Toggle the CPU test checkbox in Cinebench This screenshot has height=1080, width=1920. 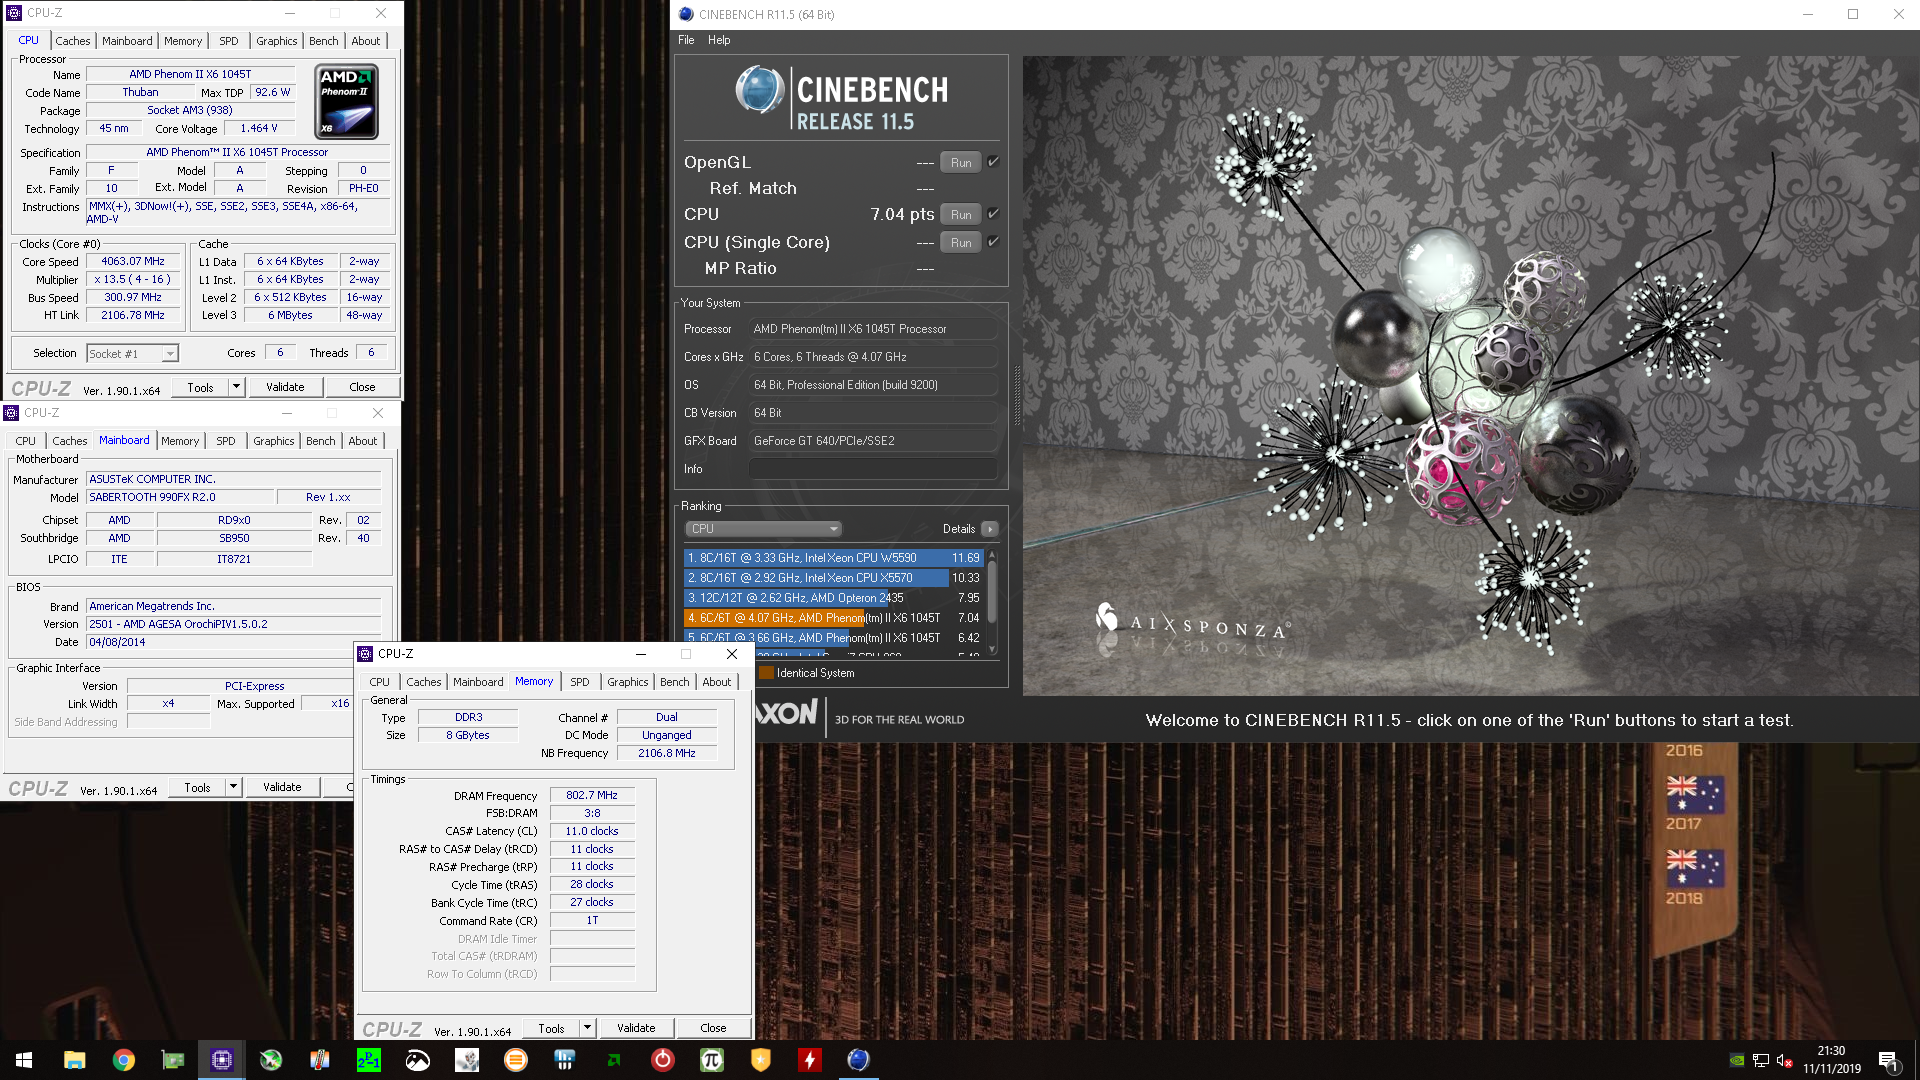pyautogui.click(x=994, y=214)
